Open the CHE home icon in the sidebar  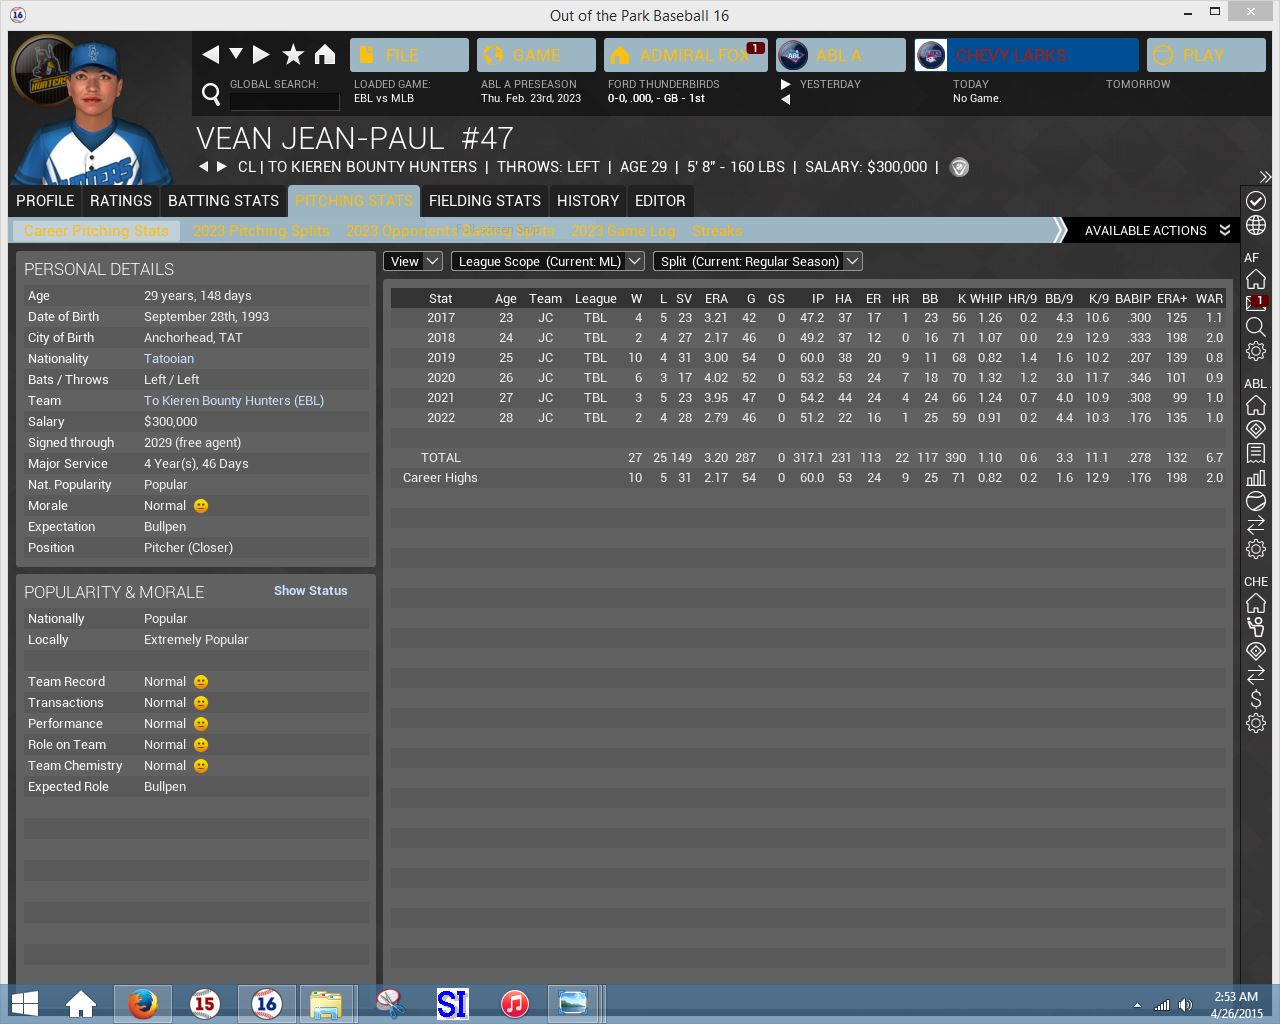point(1256,603)
